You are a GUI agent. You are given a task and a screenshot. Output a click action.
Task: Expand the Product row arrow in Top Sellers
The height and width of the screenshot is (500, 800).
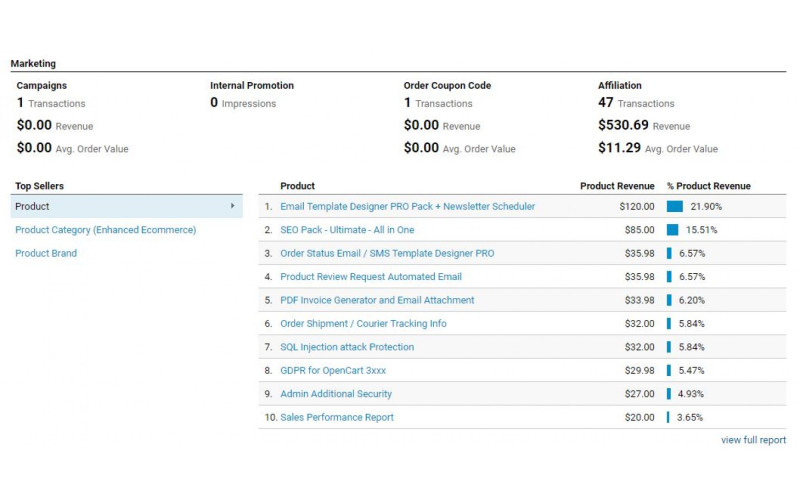[233, 206]
